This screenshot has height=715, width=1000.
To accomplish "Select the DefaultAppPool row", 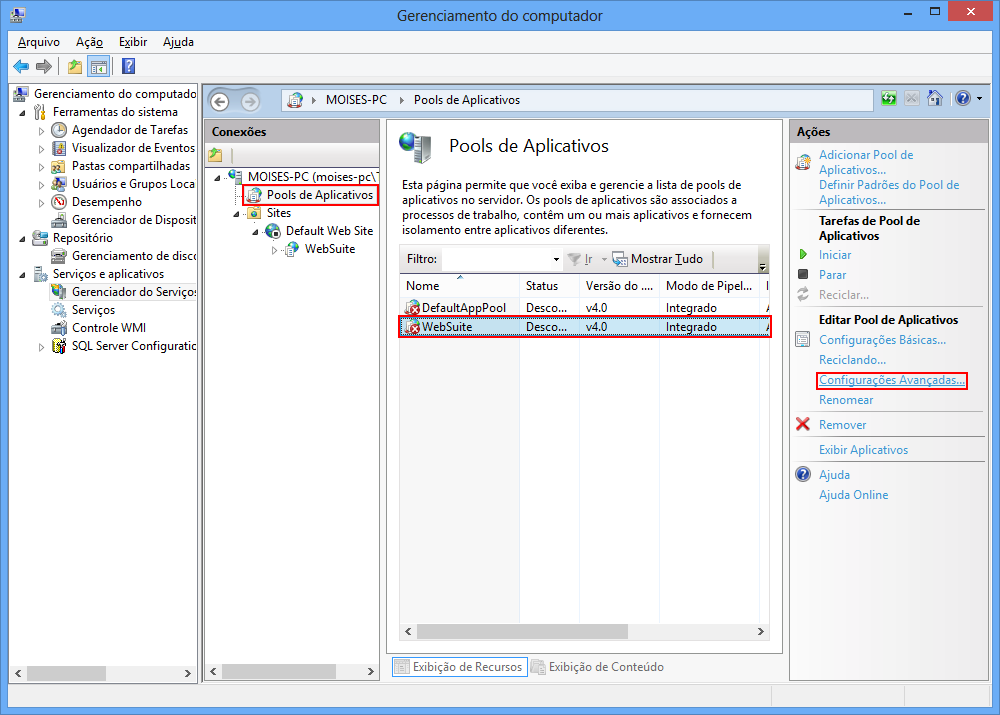I will coord(584,307).
